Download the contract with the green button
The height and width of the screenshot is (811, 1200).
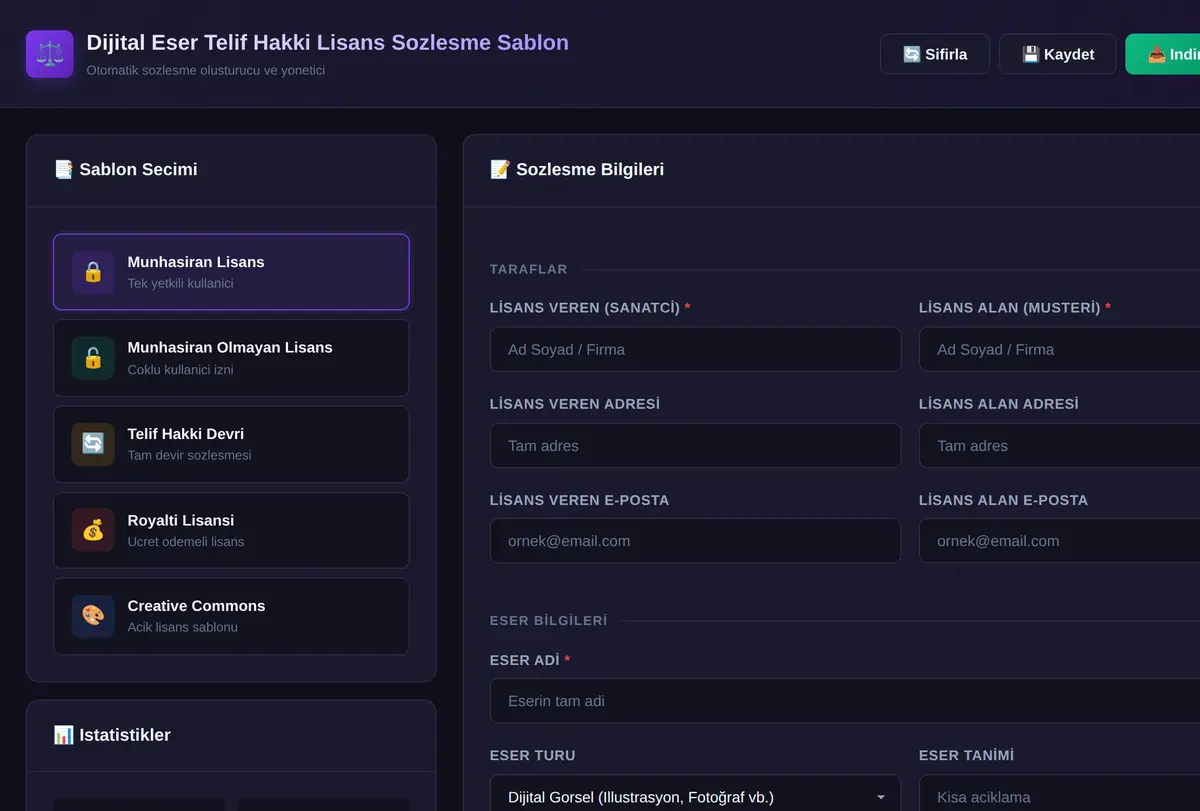point(1163,54)
